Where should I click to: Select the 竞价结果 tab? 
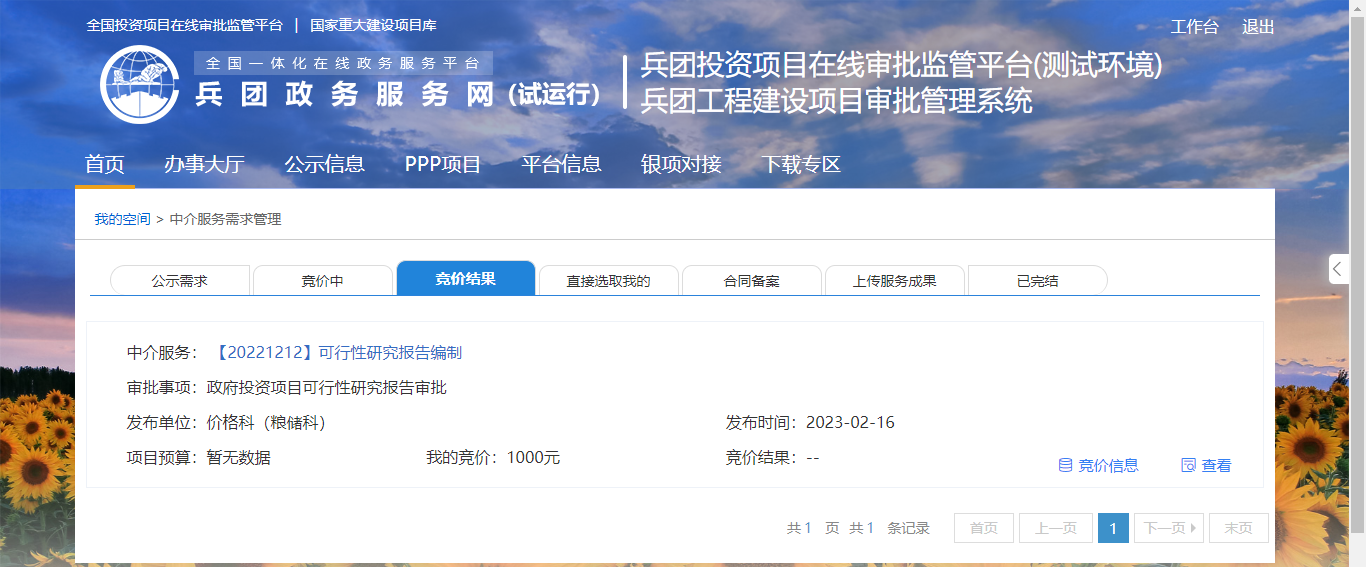465,279
